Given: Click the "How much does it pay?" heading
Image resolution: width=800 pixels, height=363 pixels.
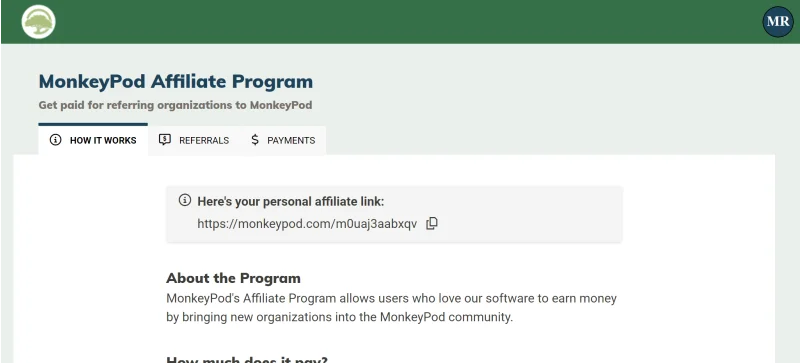Looking at the screenshot, I should pos(246,359).
